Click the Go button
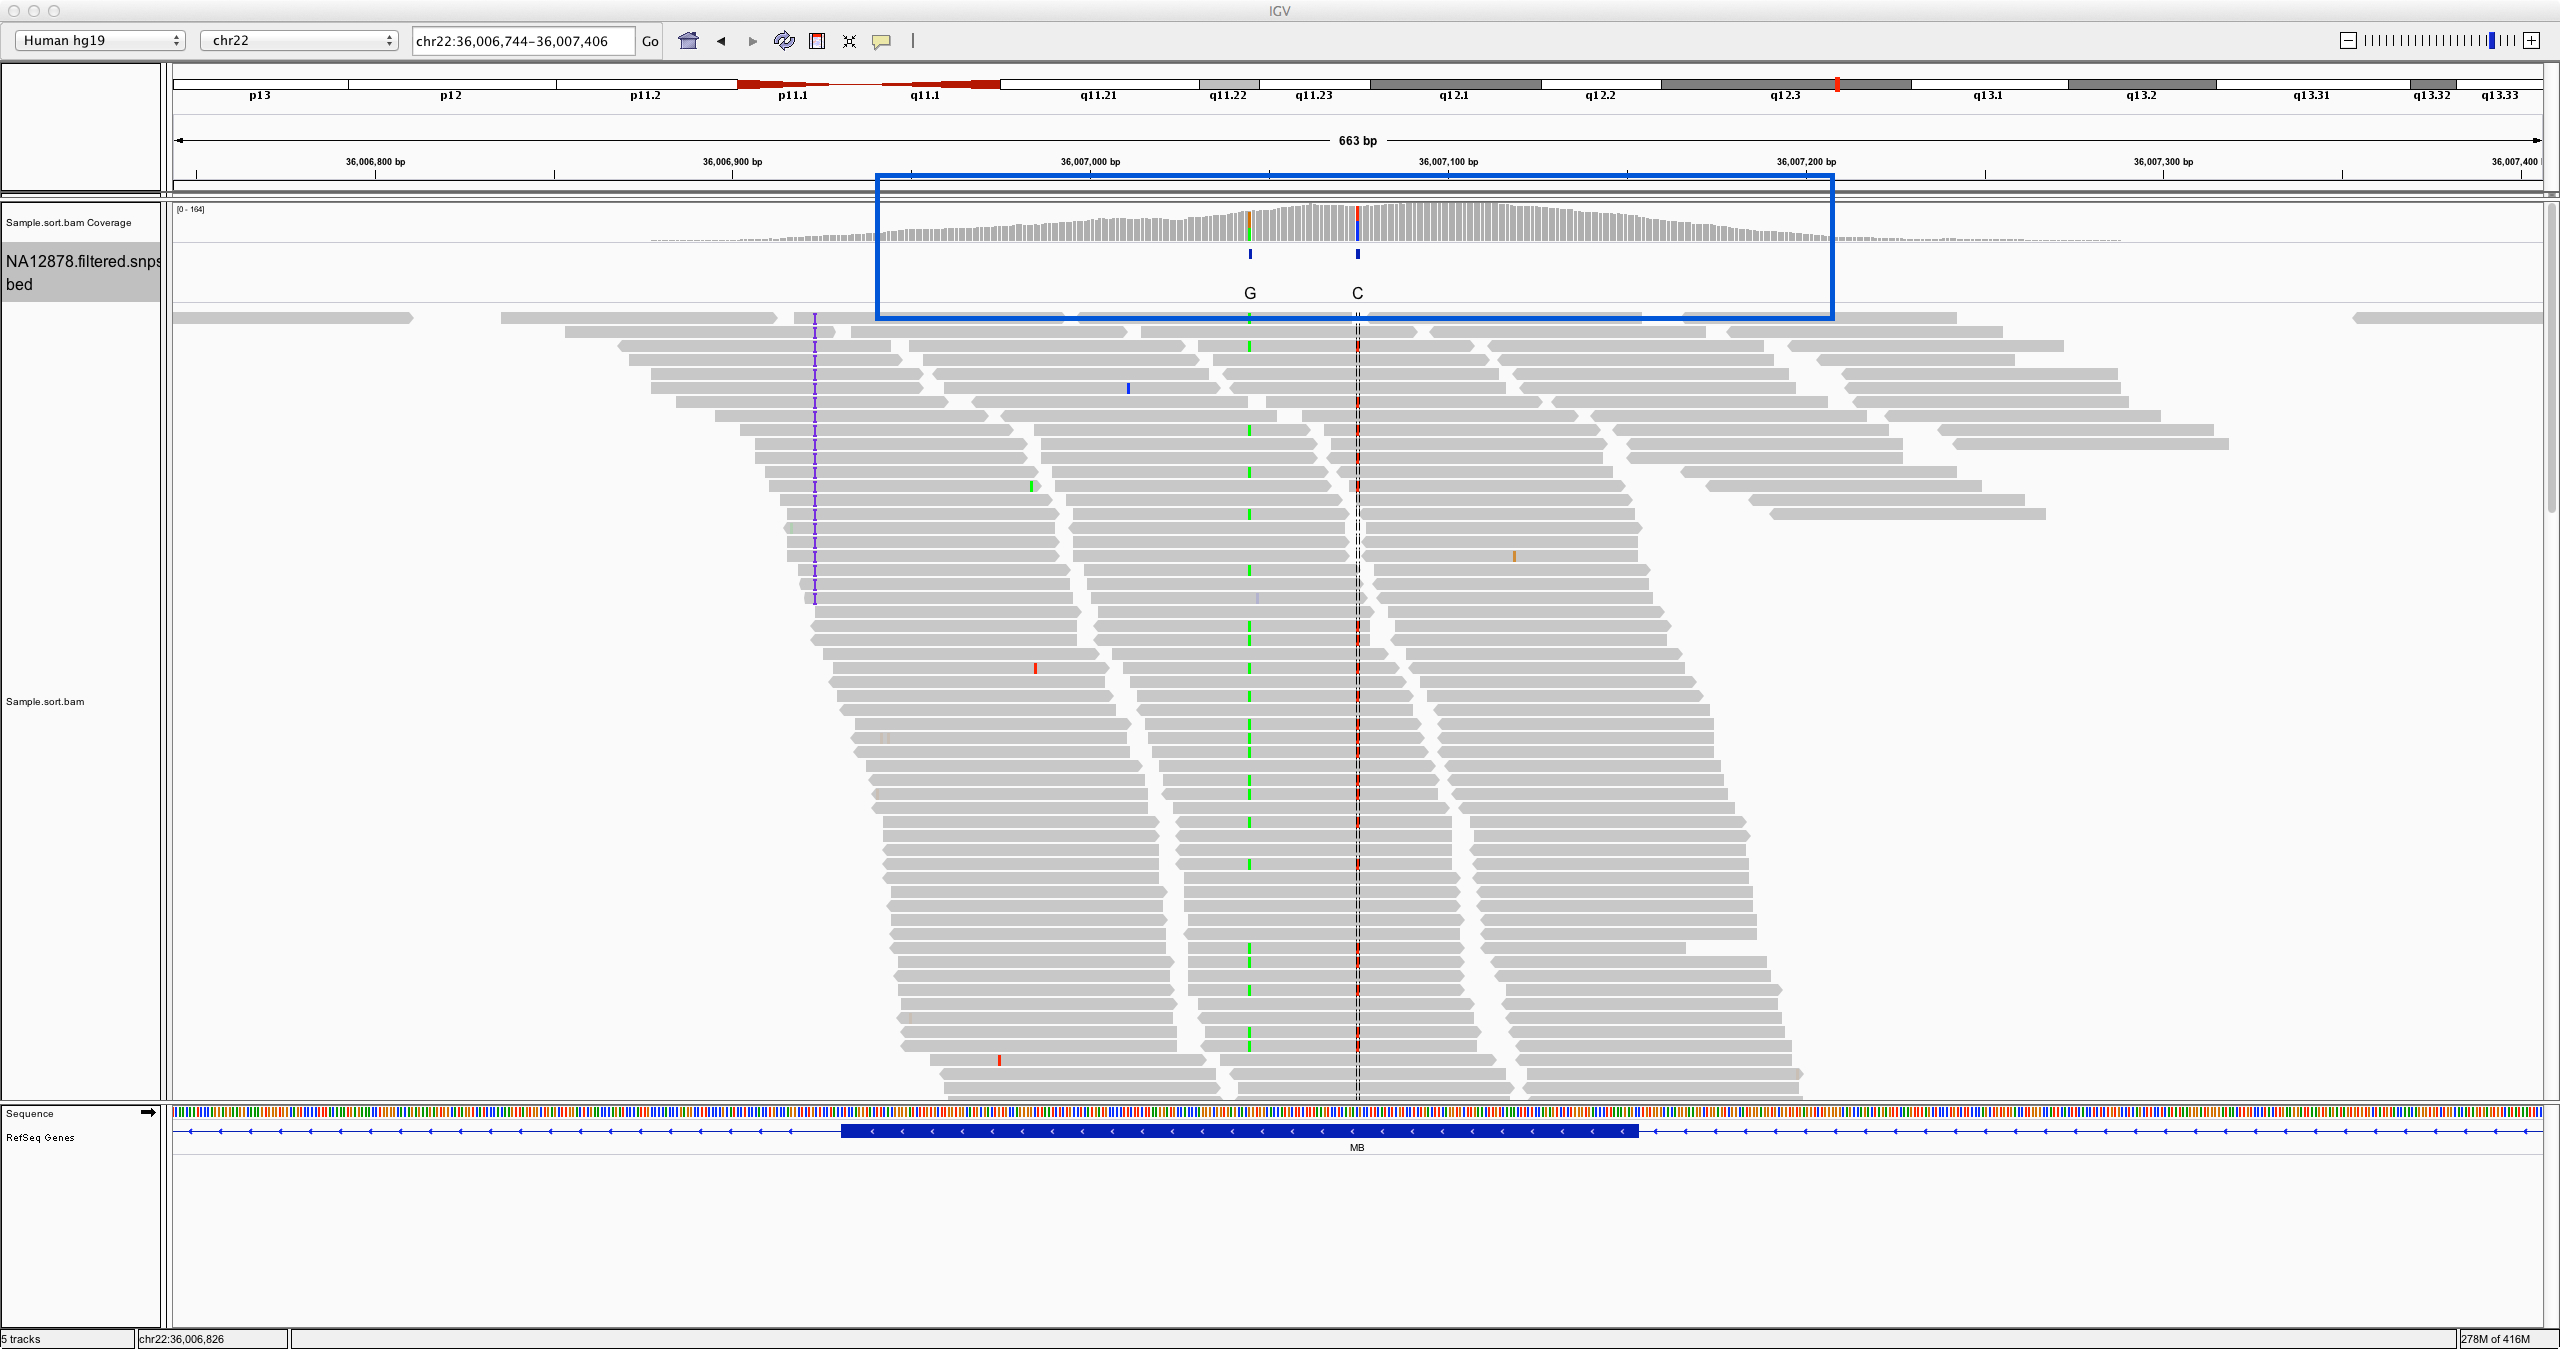The width and height of the screenshot is (2560, 1349). [x=650, y=41]
